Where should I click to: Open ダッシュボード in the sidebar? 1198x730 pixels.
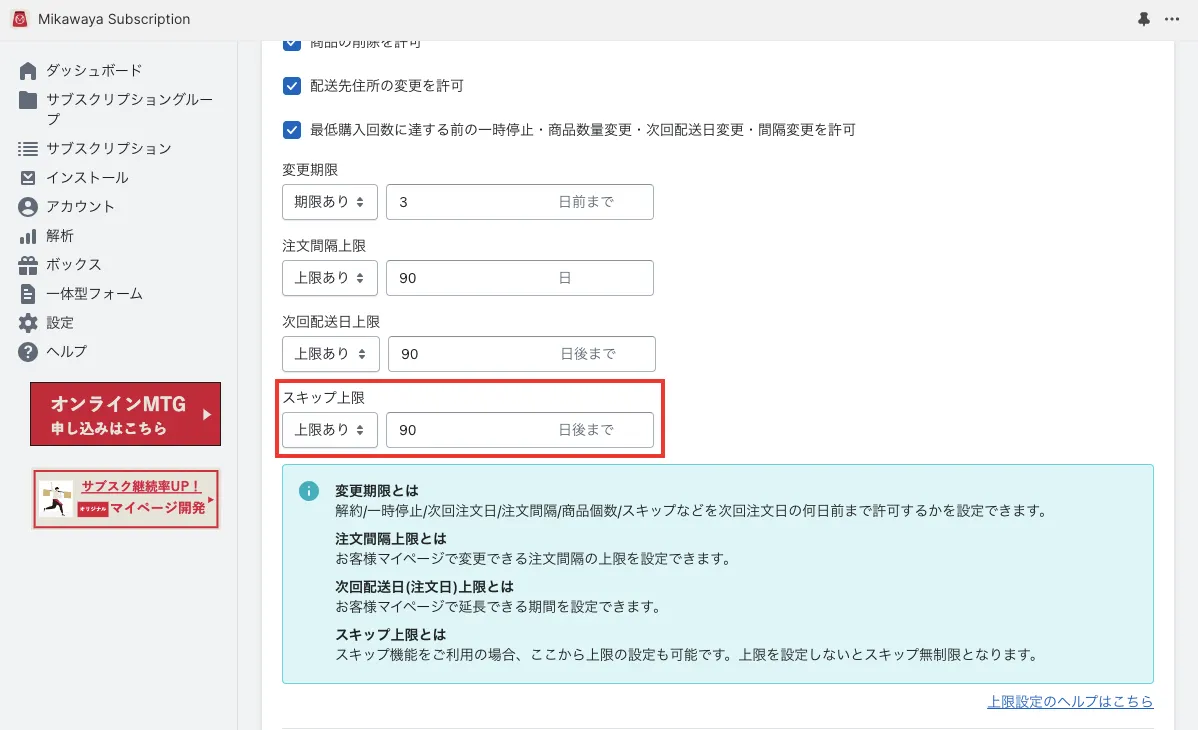(94, 70)
